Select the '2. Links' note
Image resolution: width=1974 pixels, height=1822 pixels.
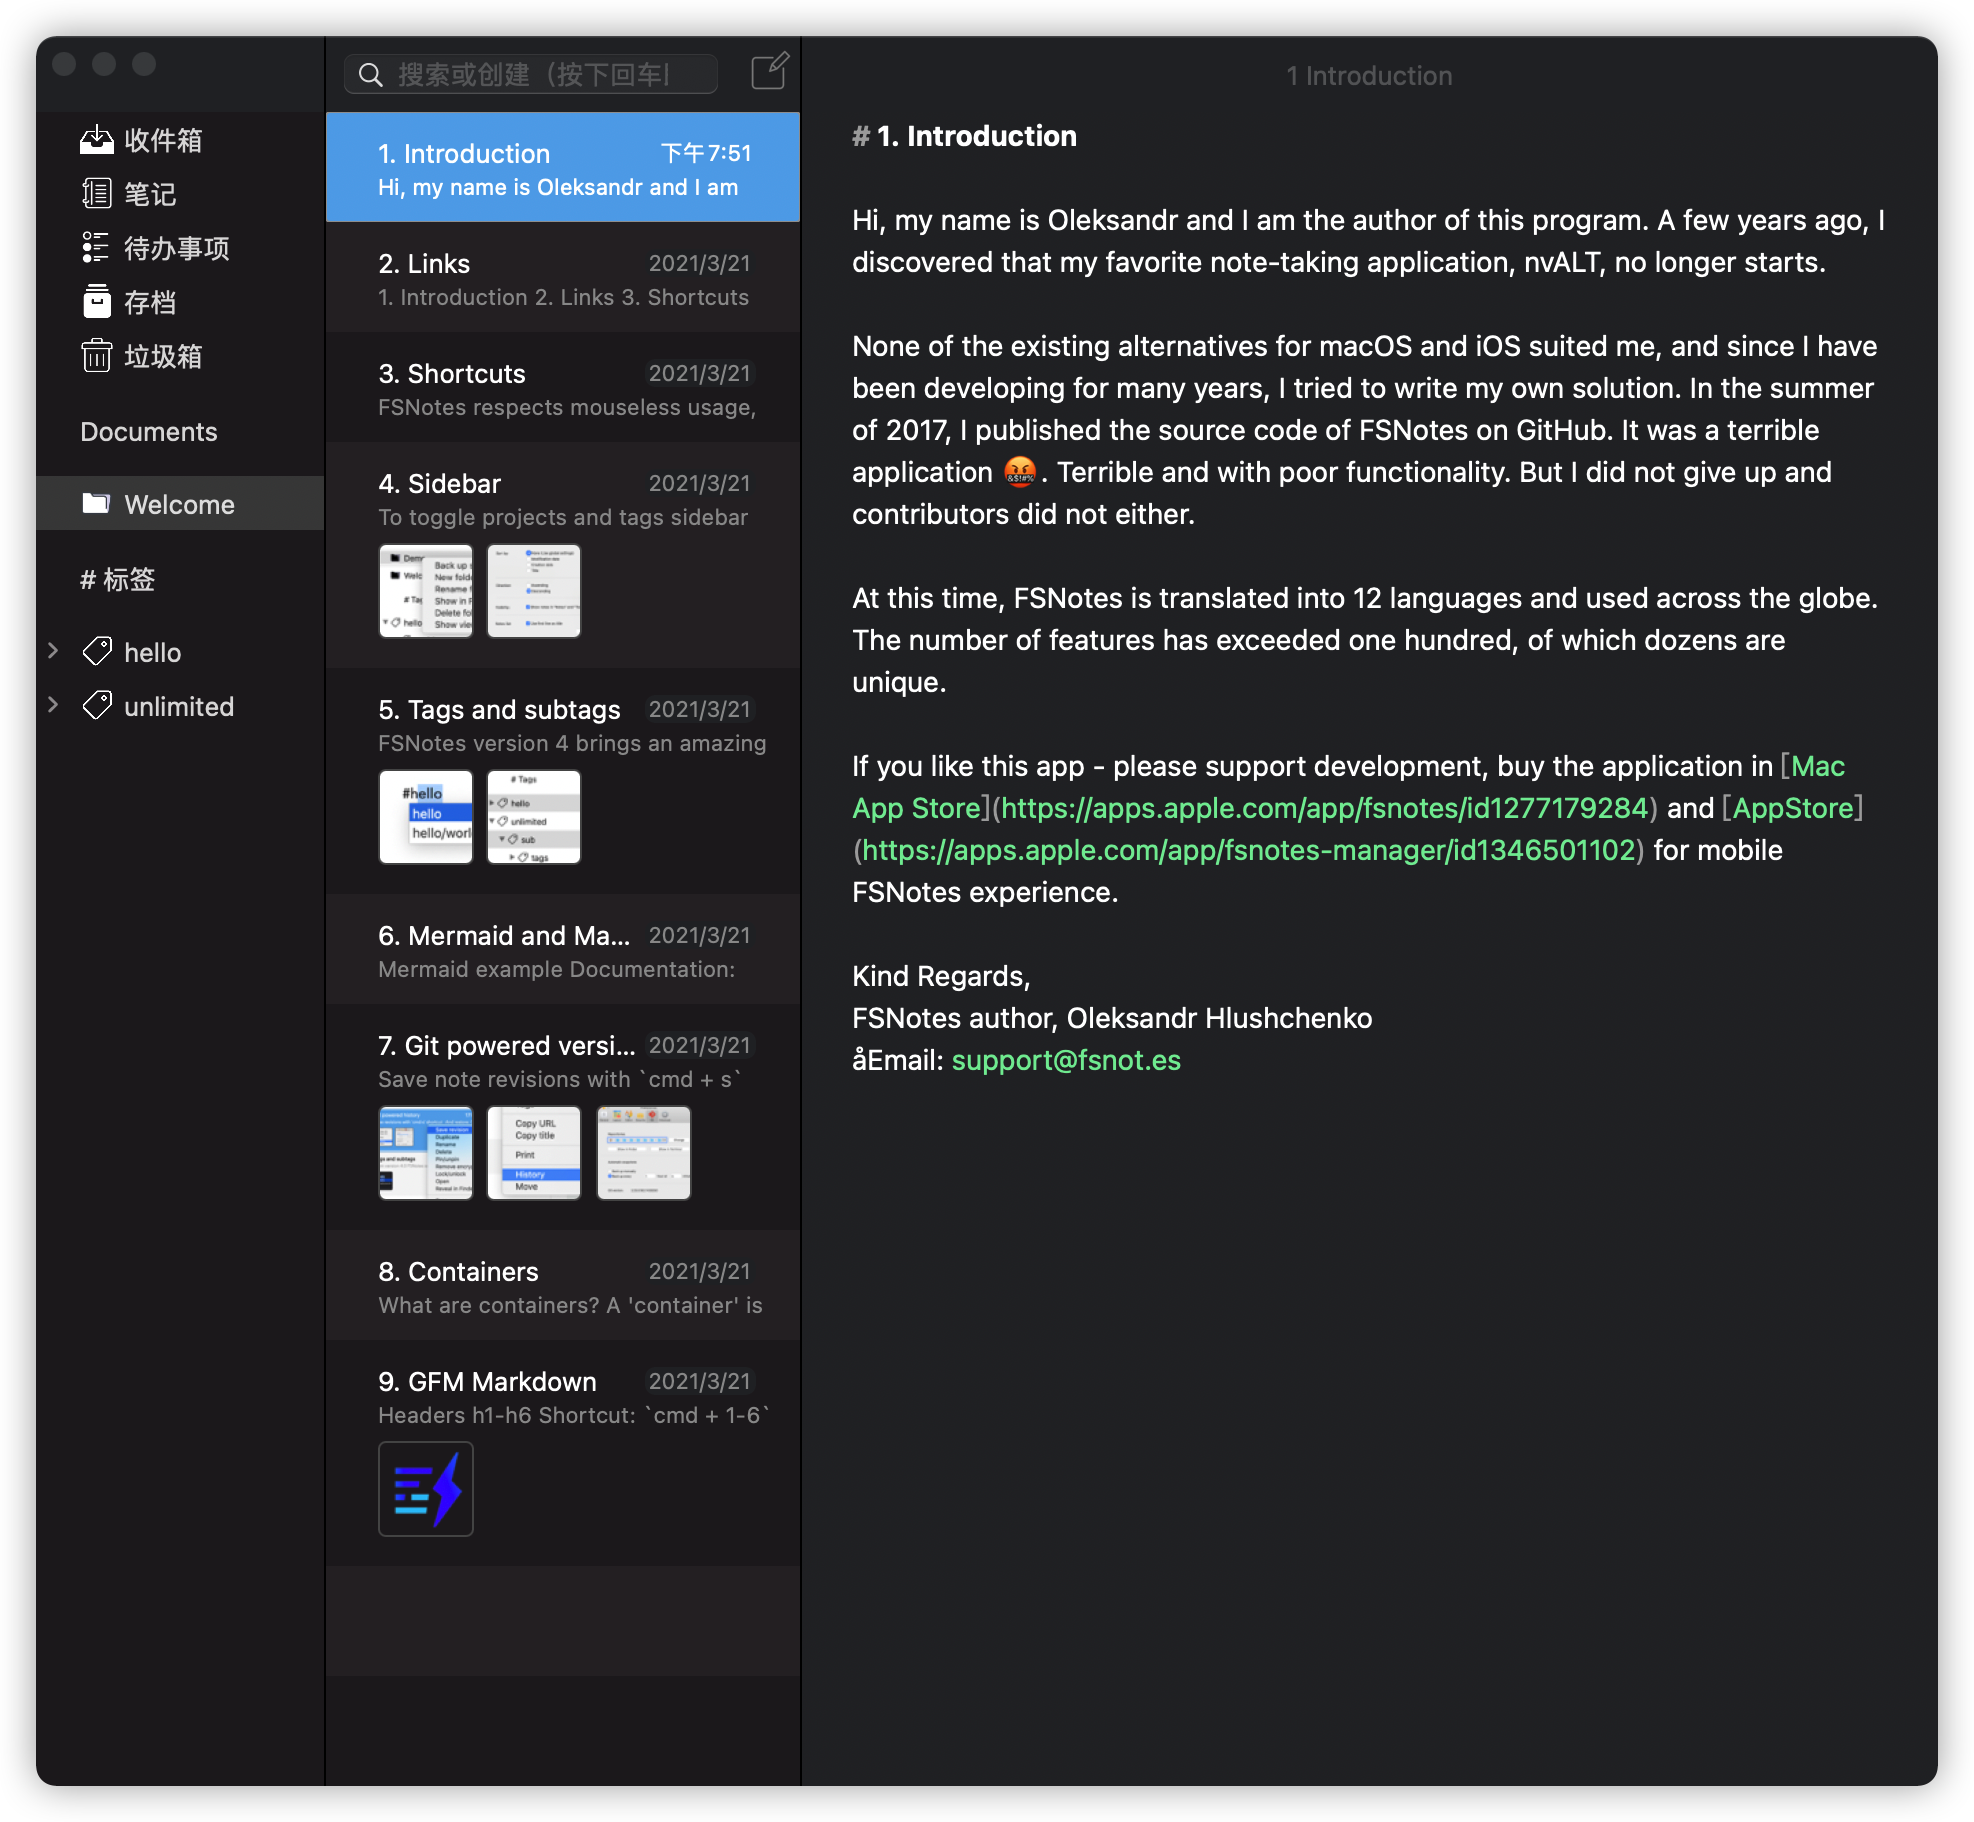pyautogui.click(x=564, y=278)
